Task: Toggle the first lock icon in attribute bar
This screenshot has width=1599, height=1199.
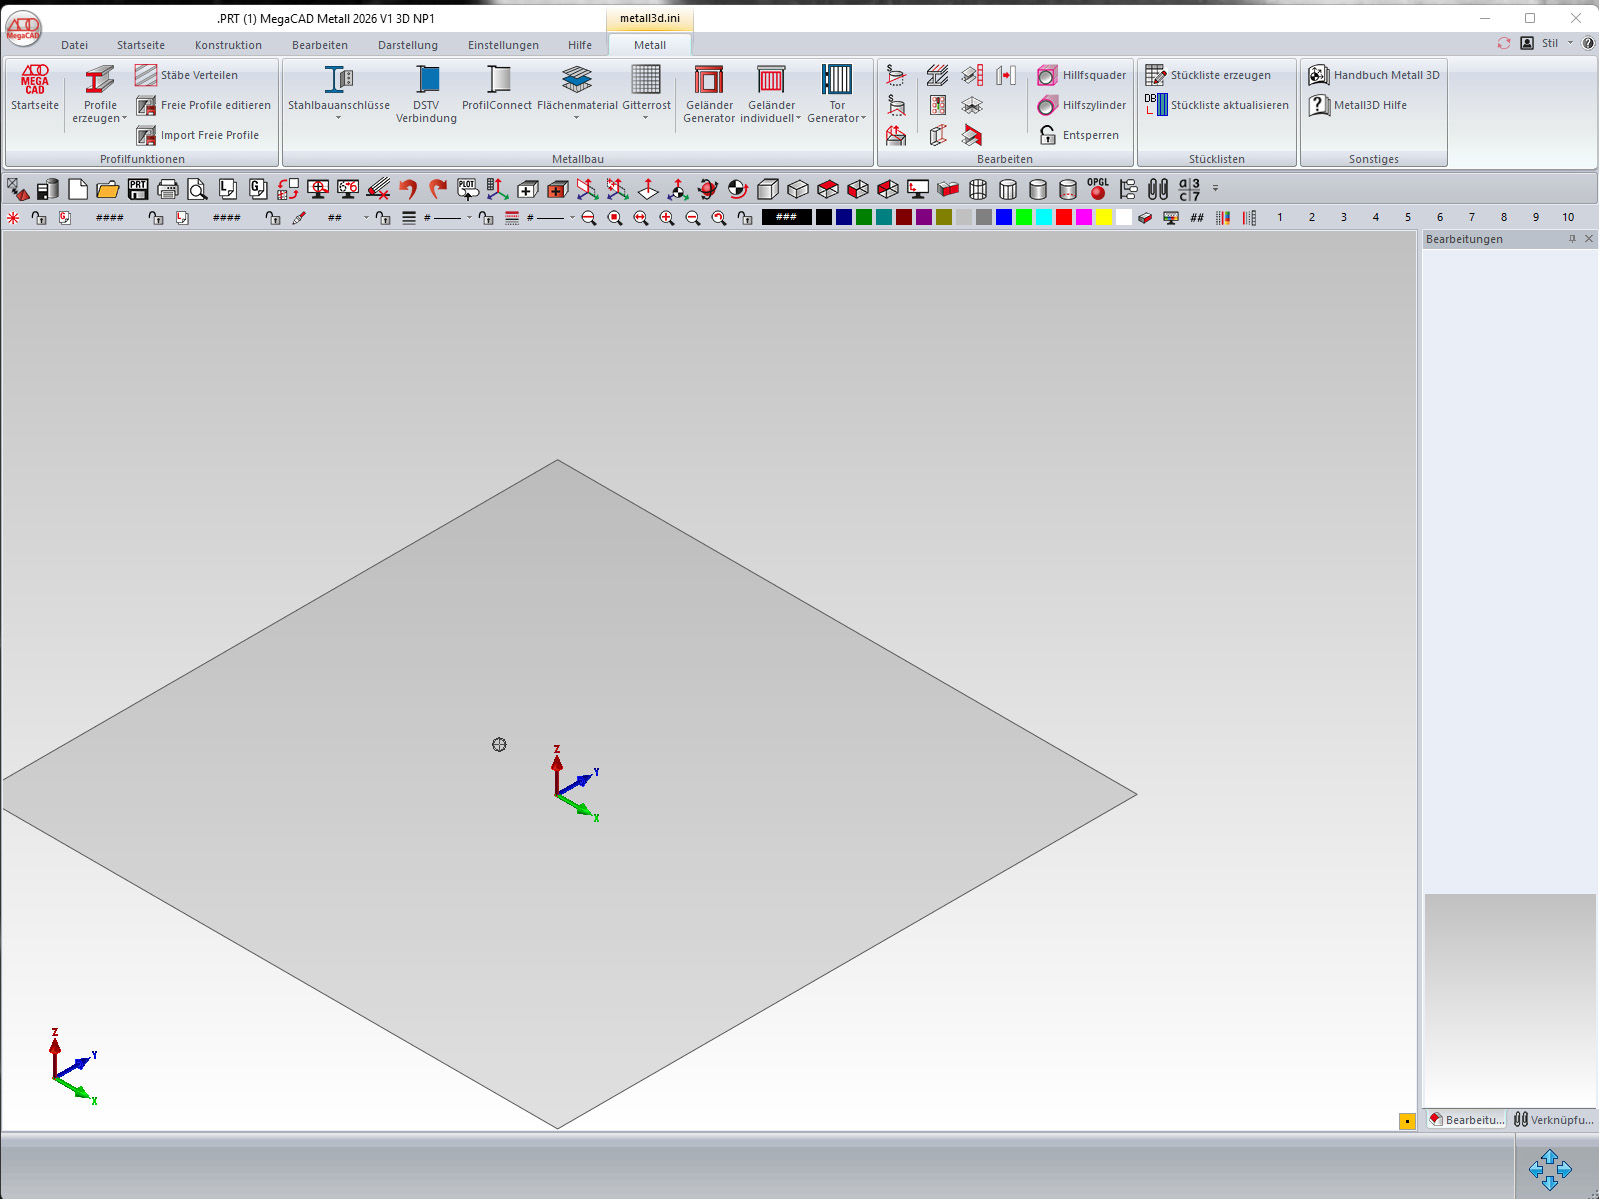Action: 39,217
